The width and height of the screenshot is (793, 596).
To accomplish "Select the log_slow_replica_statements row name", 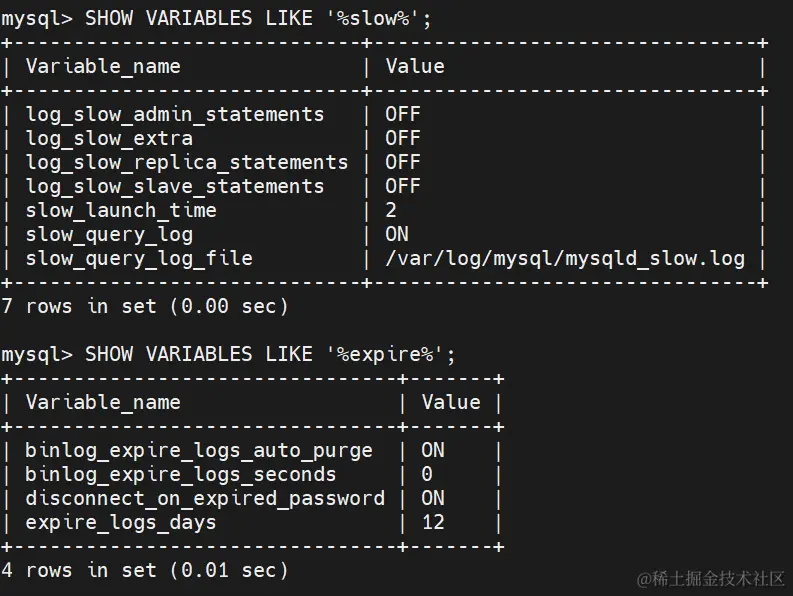I will [x=187, y=163].
